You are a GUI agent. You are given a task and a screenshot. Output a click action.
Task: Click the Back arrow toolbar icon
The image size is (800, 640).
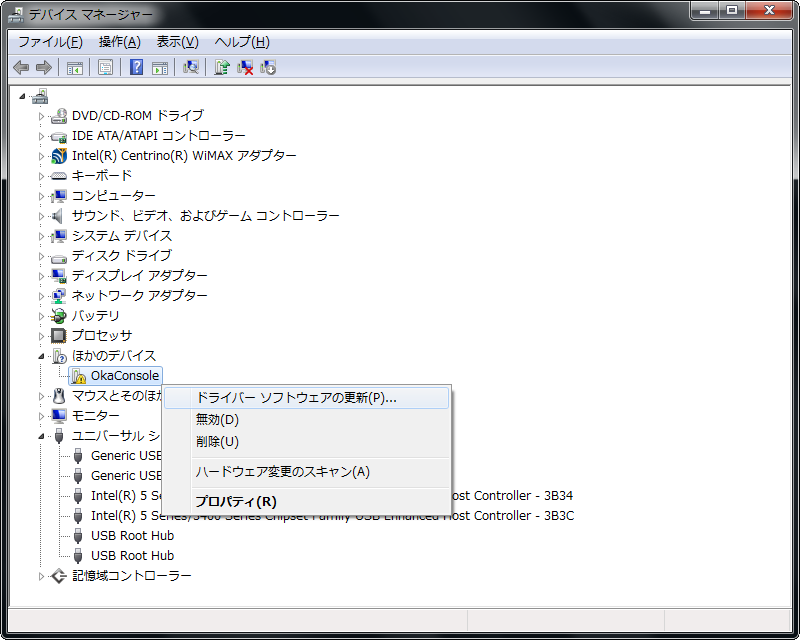pos(21,67)
